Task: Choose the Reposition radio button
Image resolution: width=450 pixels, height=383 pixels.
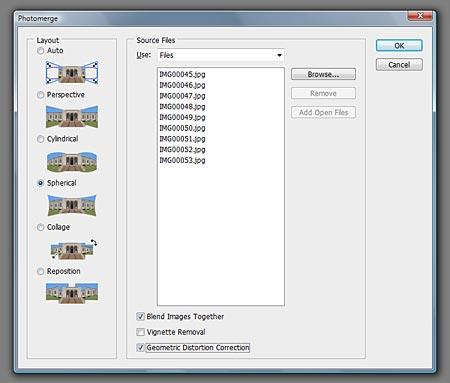Action: coord(40,271)
